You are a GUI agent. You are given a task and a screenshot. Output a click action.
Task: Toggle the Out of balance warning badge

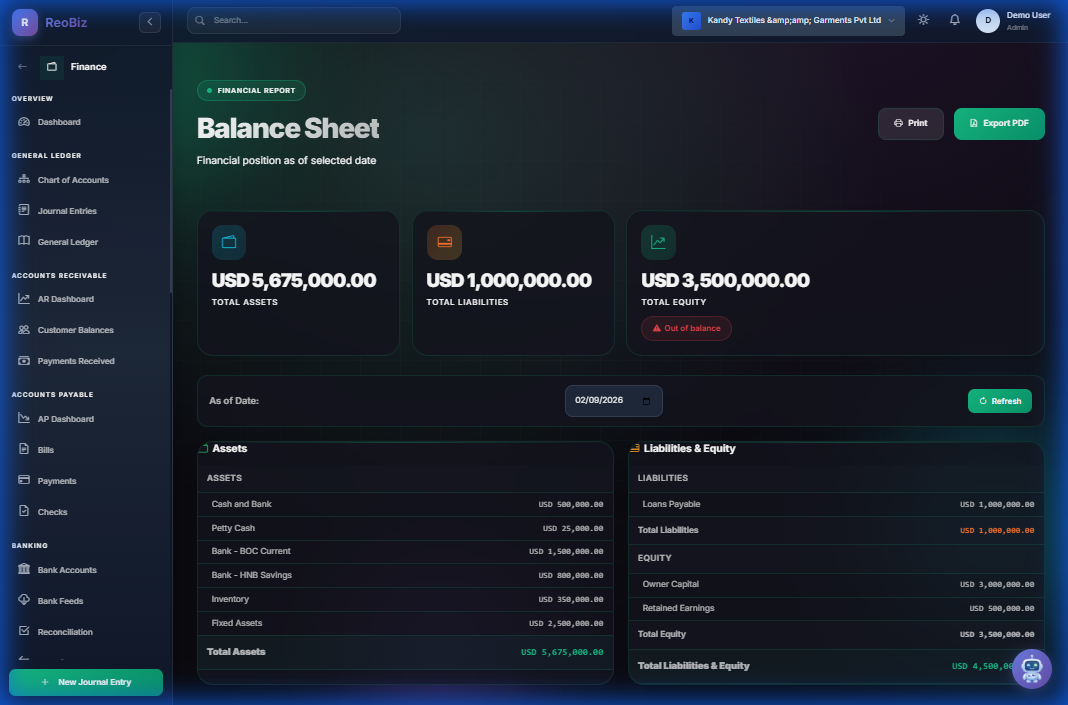coord(686,327)
